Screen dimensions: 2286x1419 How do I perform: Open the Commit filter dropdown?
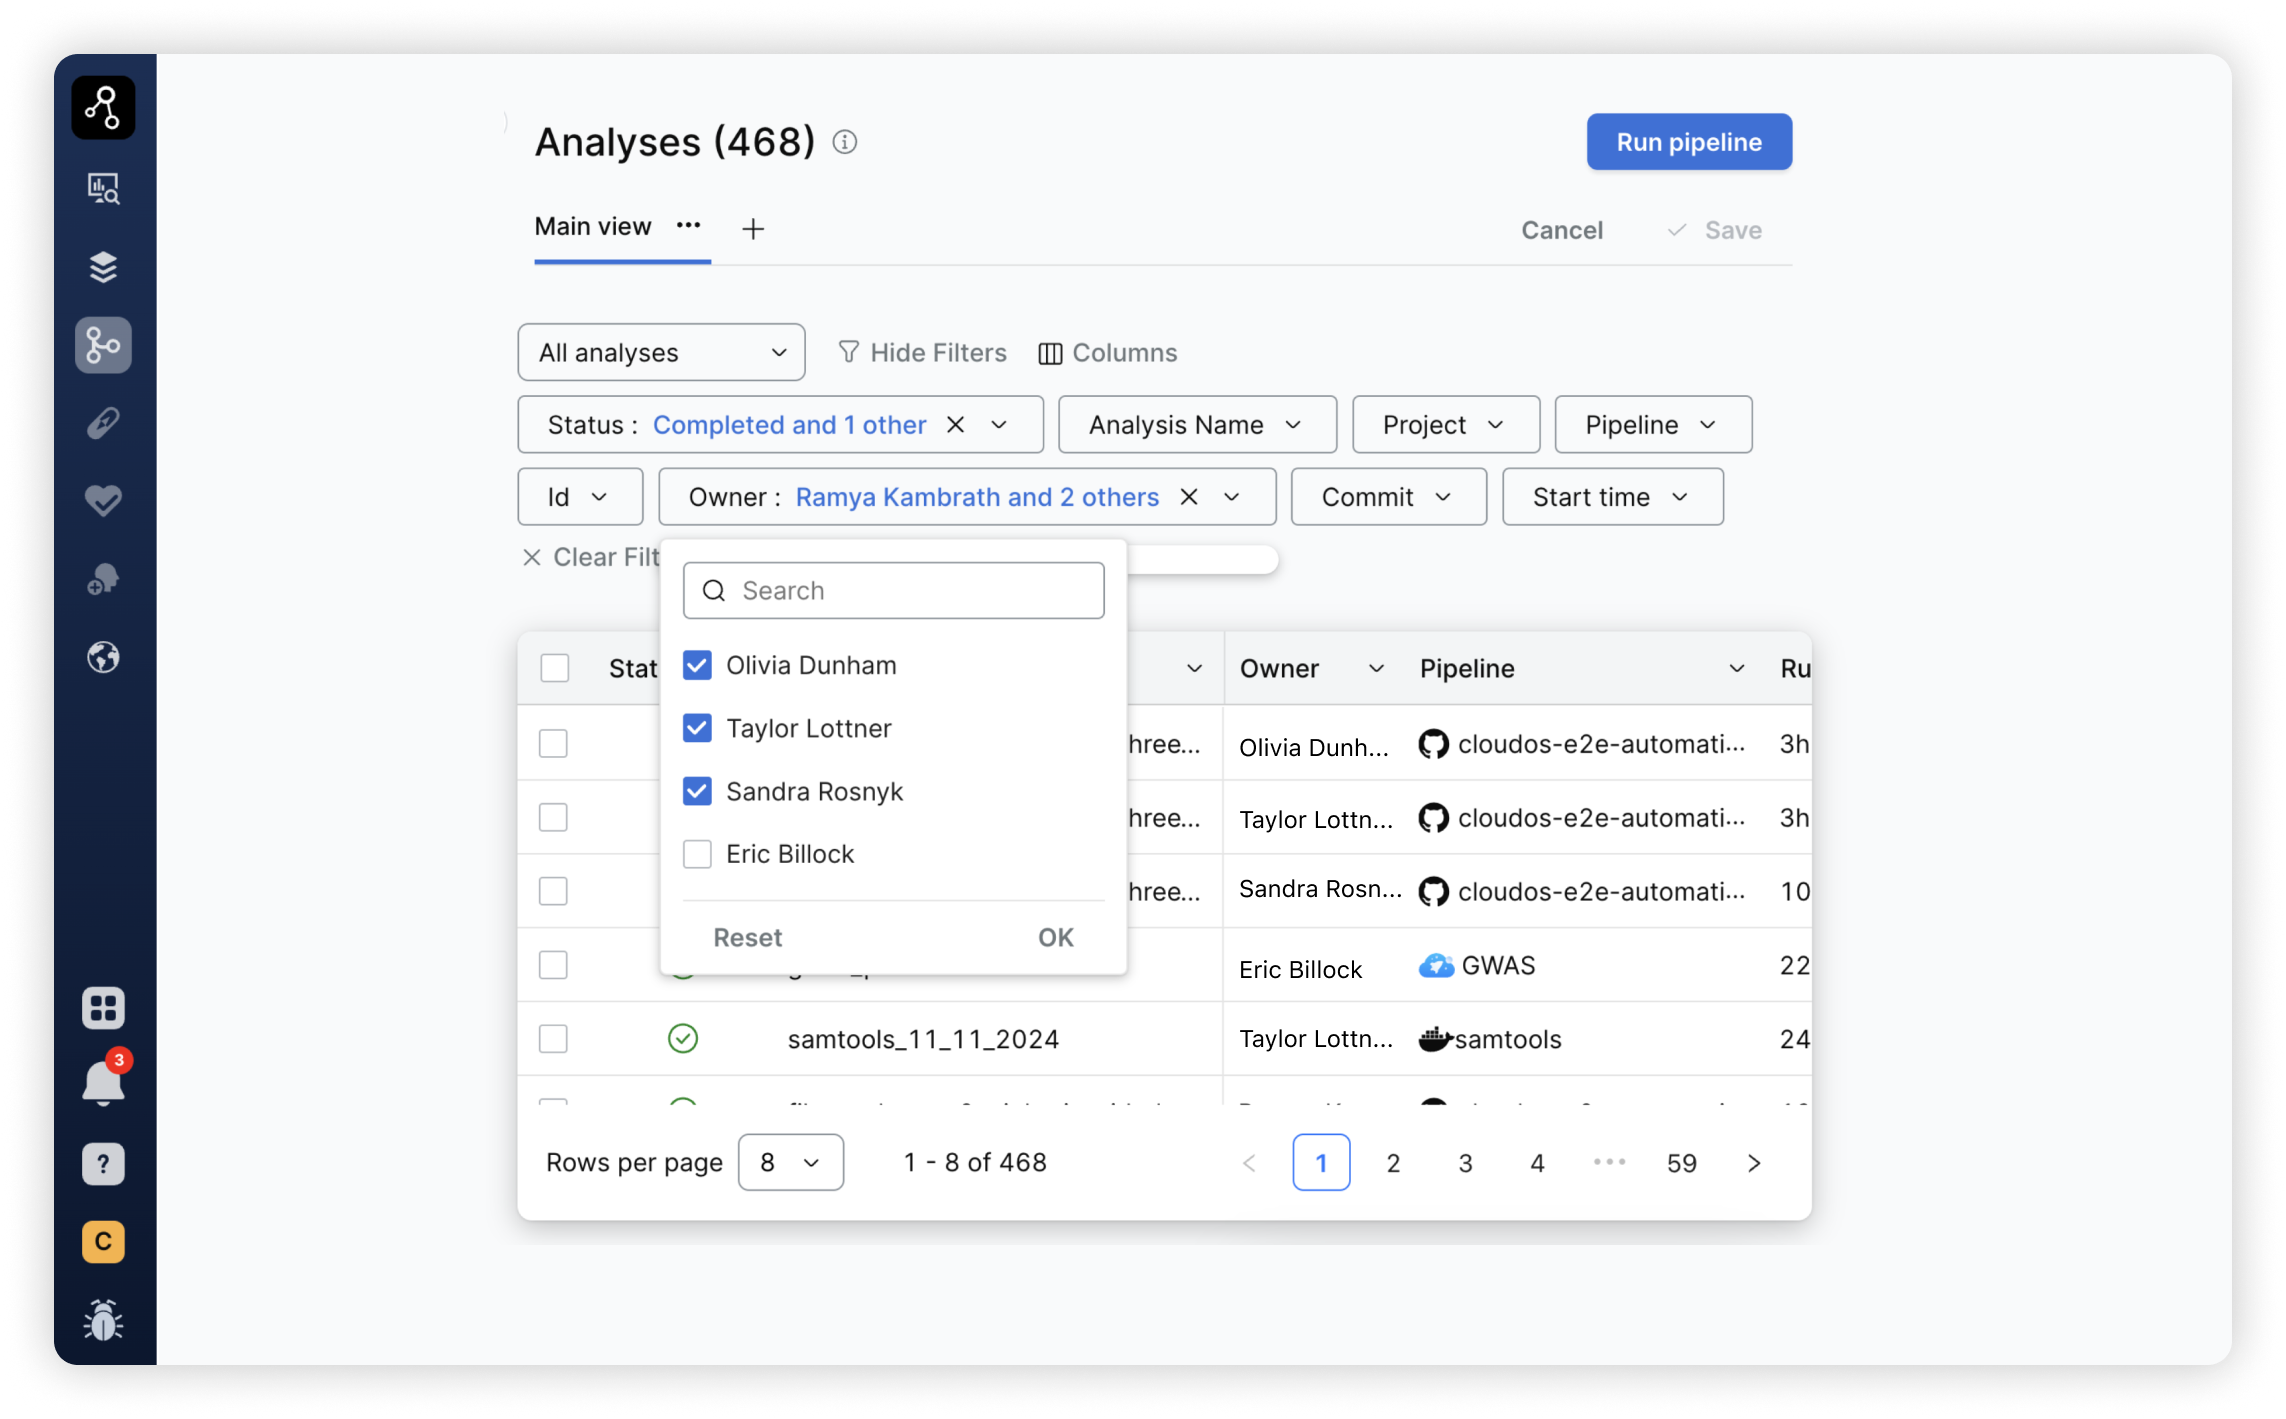pyautogui.click(x=1388, y=497)
